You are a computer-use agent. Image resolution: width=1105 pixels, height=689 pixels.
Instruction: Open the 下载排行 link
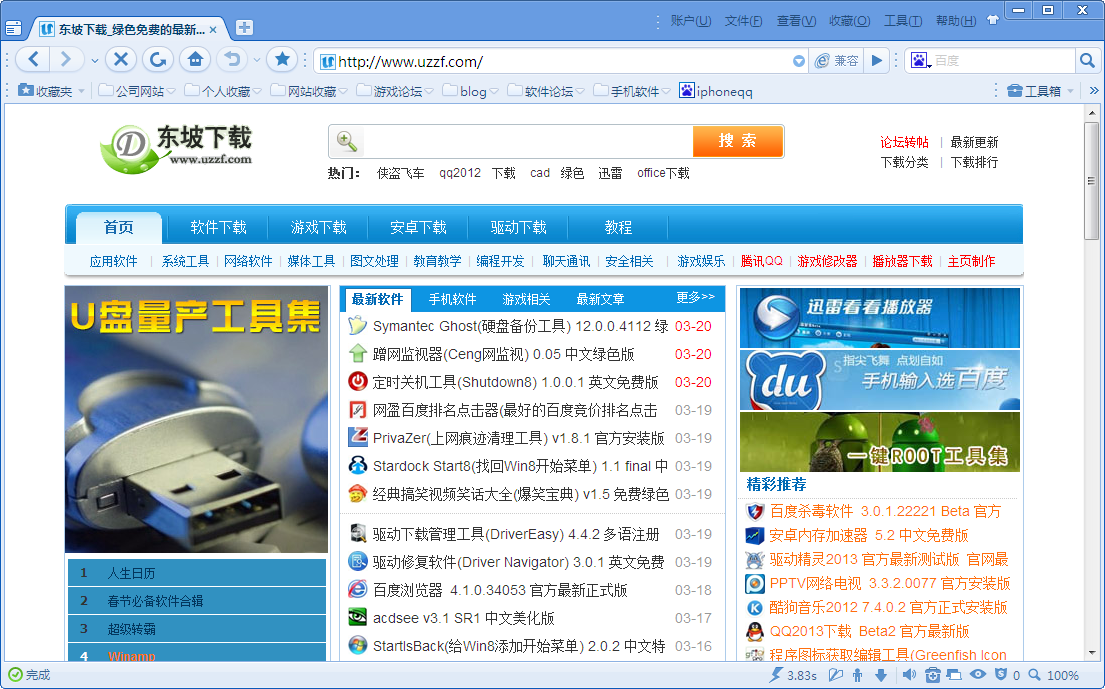point(974,163)
